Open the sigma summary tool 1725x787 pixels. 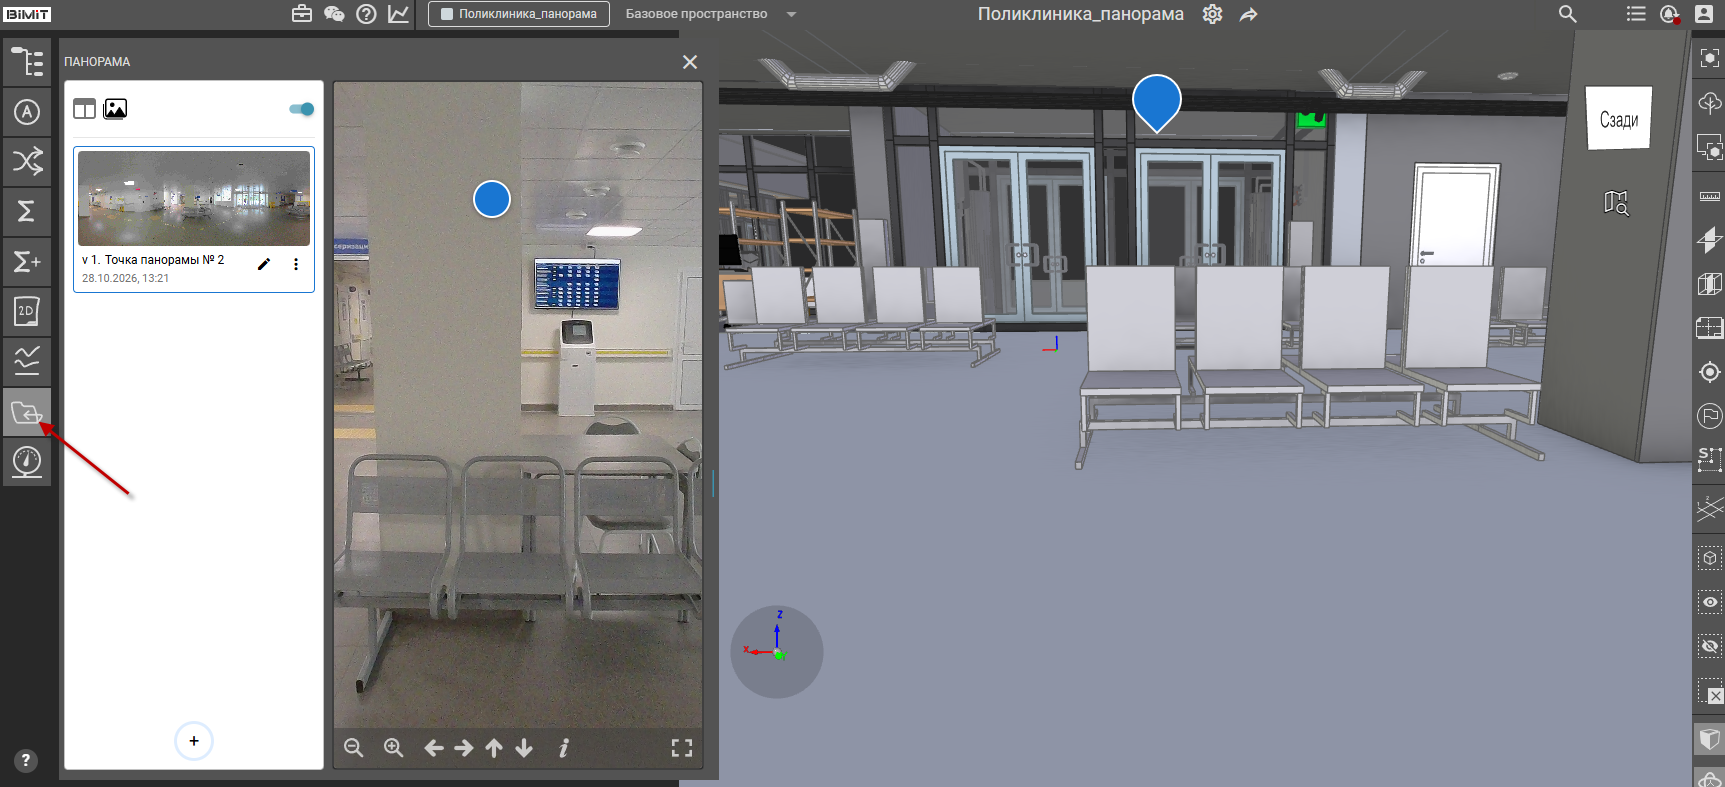click(x=27, y=211)
